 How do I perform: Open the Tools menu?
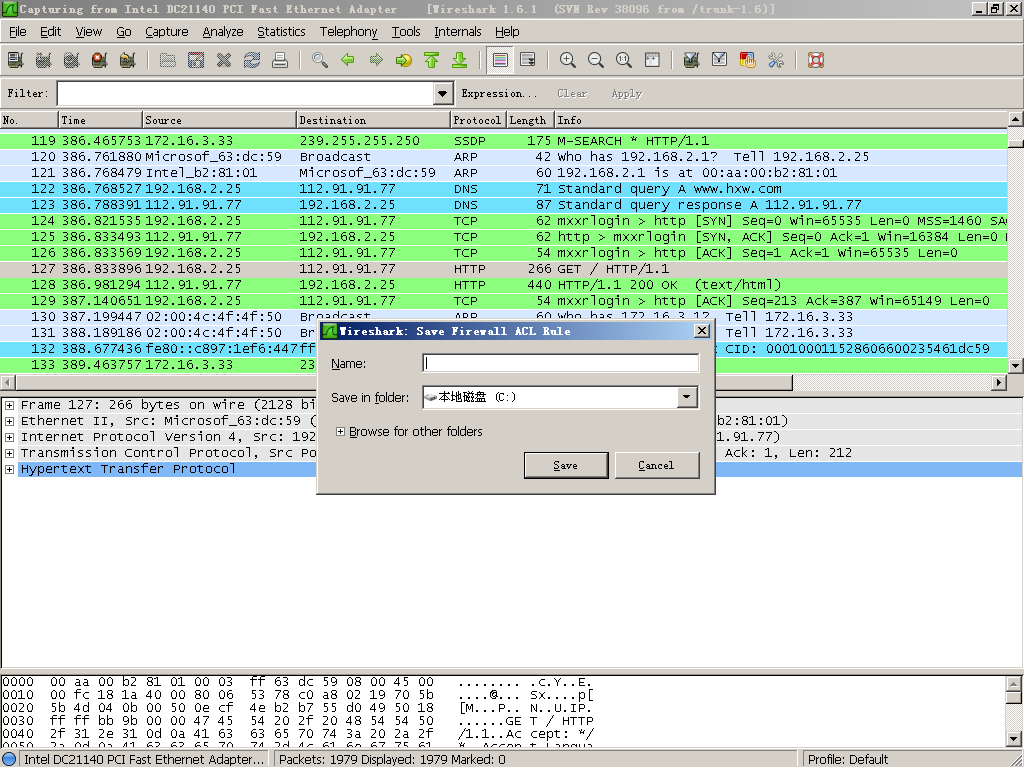pos(406,31)
